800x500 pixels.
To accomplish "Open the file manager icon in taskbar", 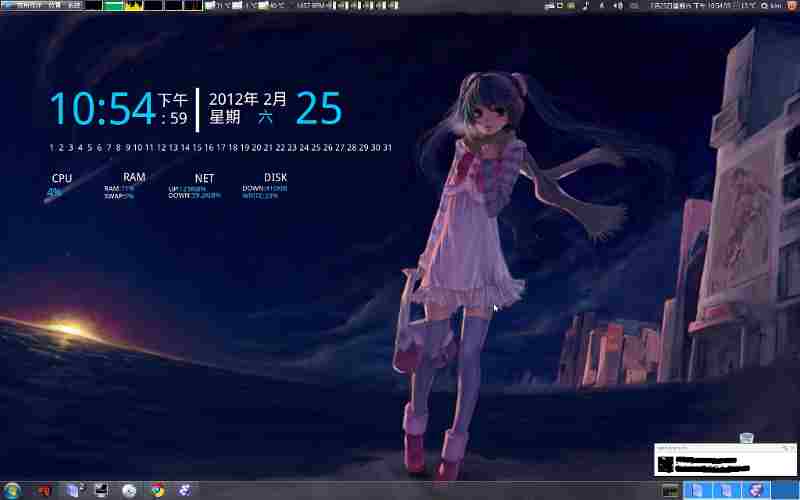I will (74, 491).
